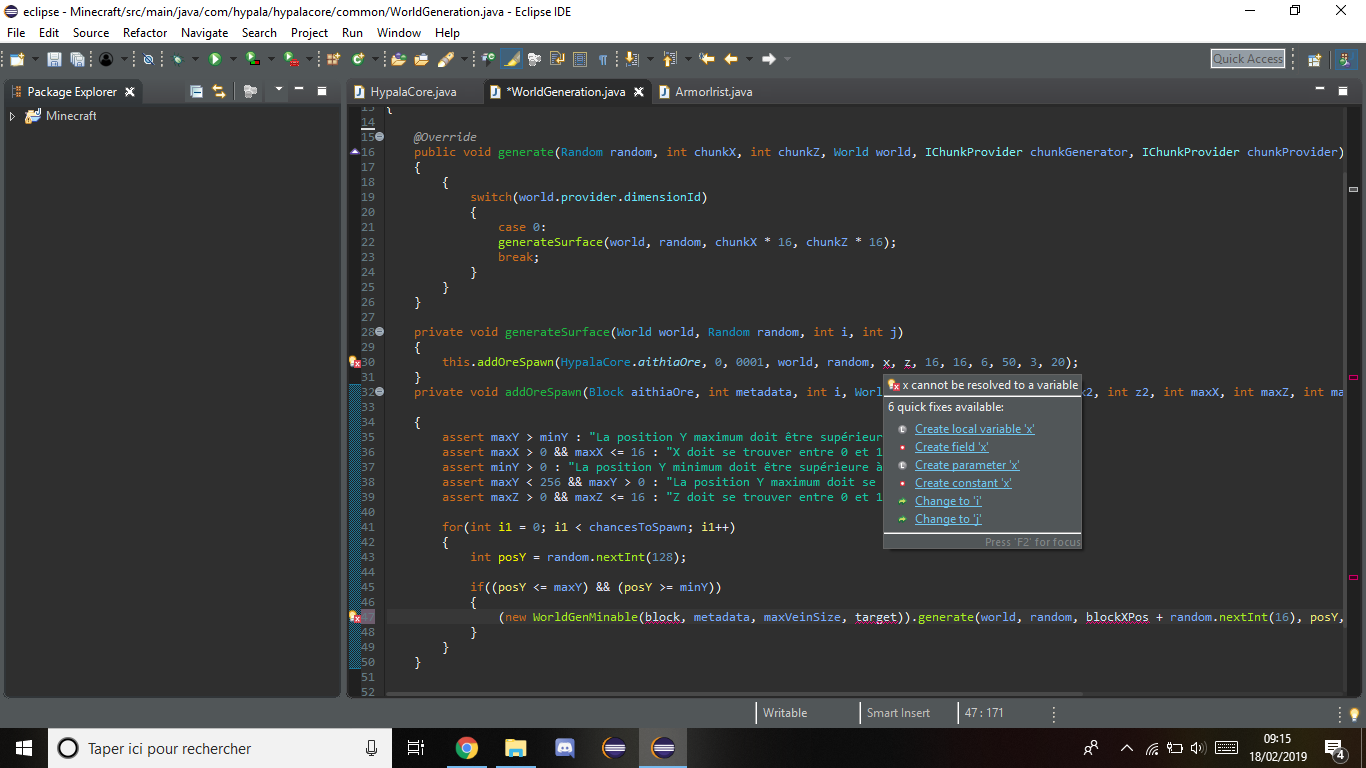Click the error quick-fix marker on line 30
Screen dimensions: 1366x768
click(x=354, y=362)
